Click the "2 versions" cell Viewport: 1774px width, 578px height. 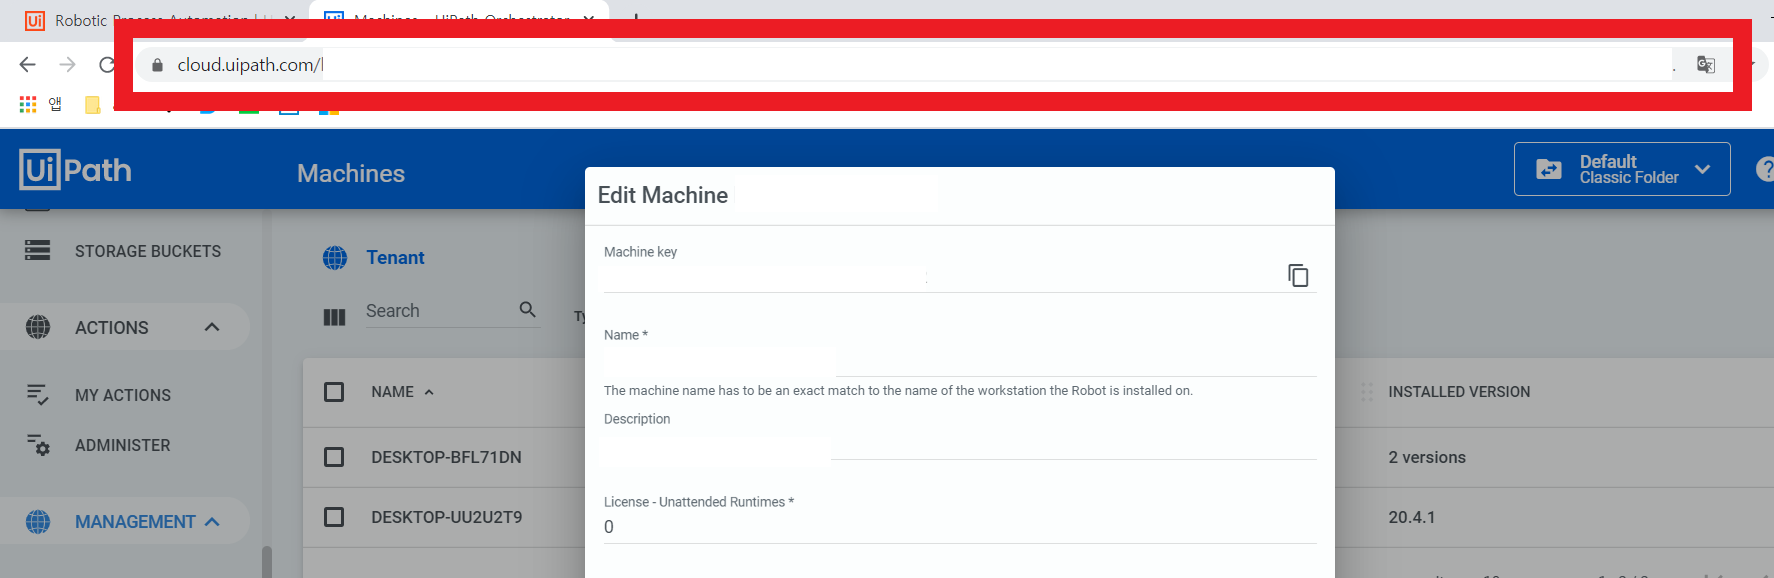(x=1427, y=457)
